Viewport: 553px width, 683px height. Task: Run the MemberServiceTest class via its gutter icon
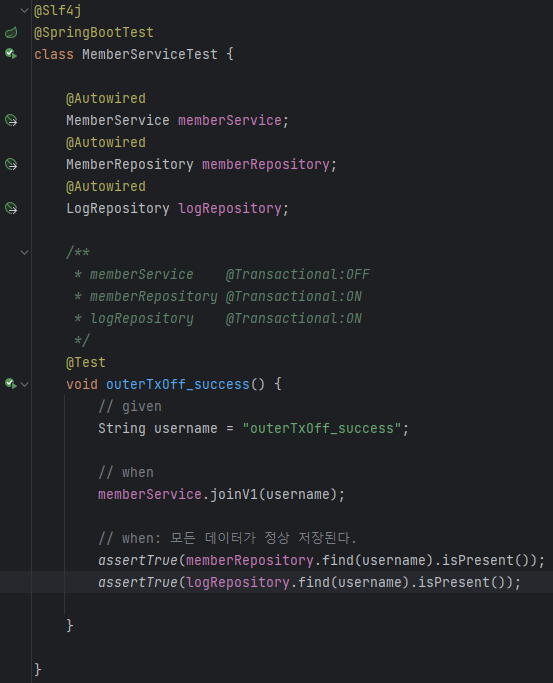point(11,54)
